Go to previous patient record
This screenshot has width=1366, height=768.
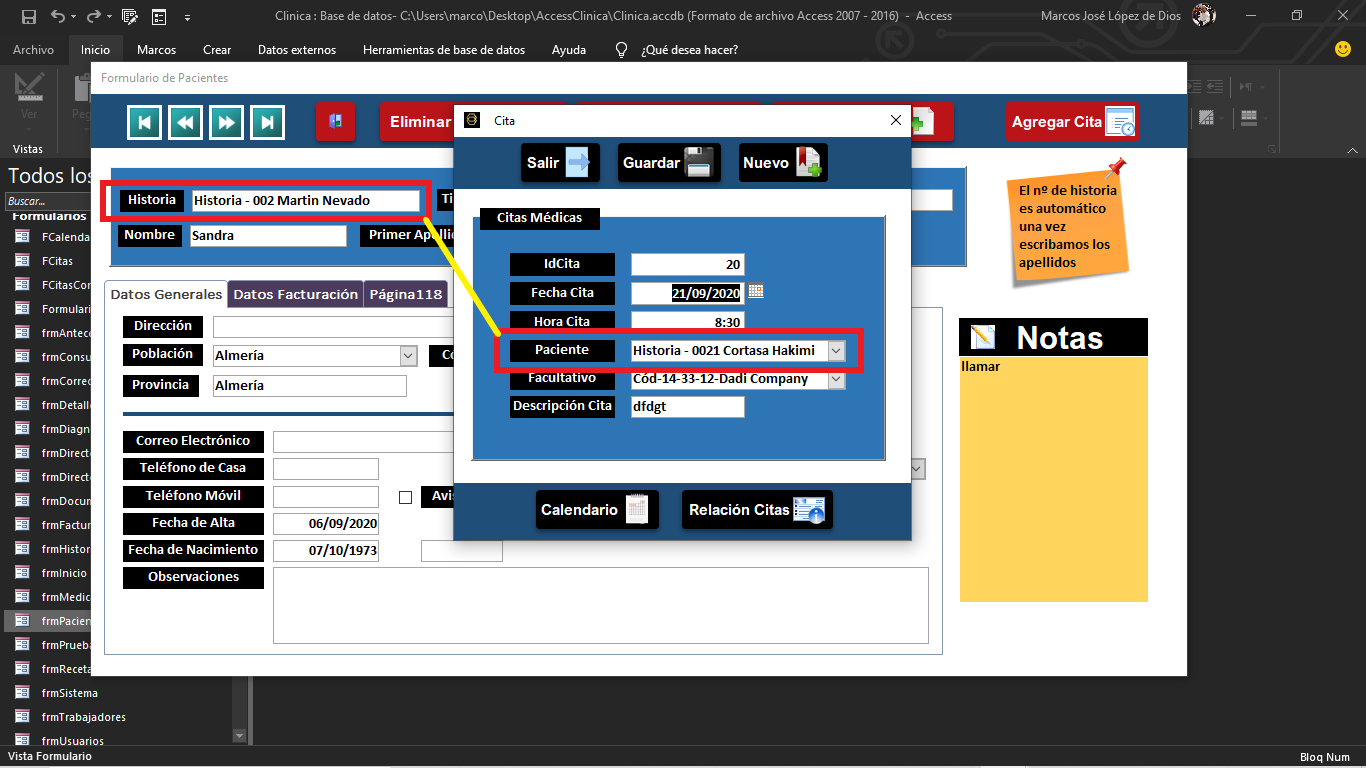[x=185, y=122]
